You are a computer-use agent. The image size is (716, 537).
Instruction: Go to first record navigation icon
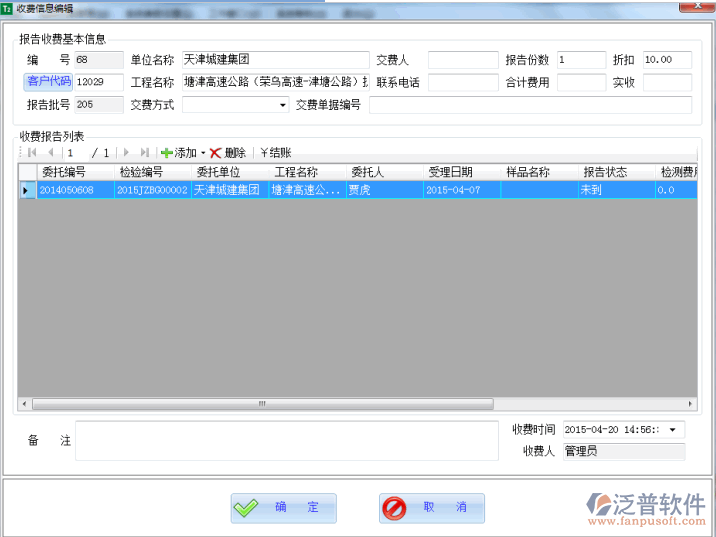pos(32,152)
